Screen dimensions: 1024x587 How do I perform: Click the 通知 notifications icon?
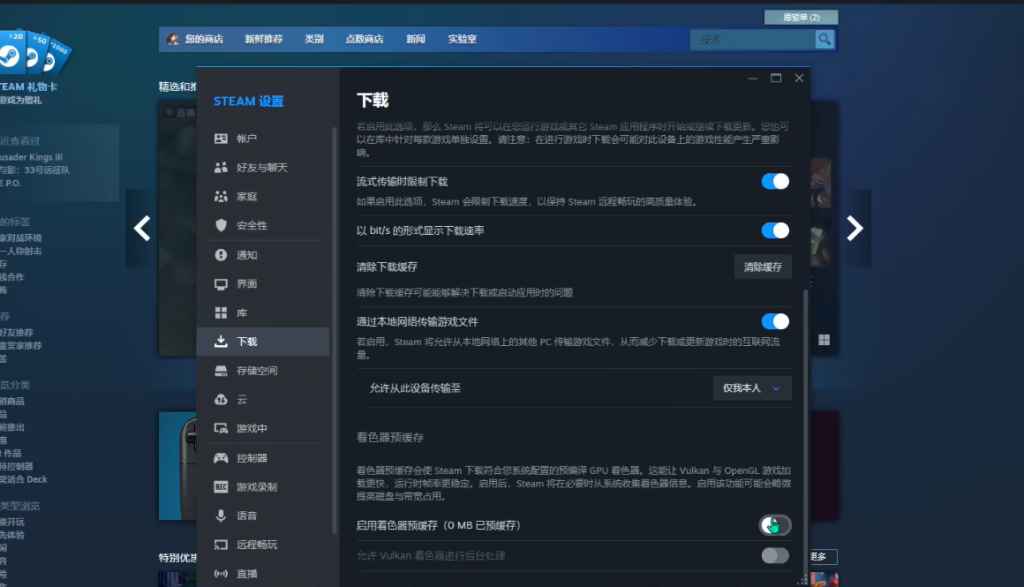221,256
